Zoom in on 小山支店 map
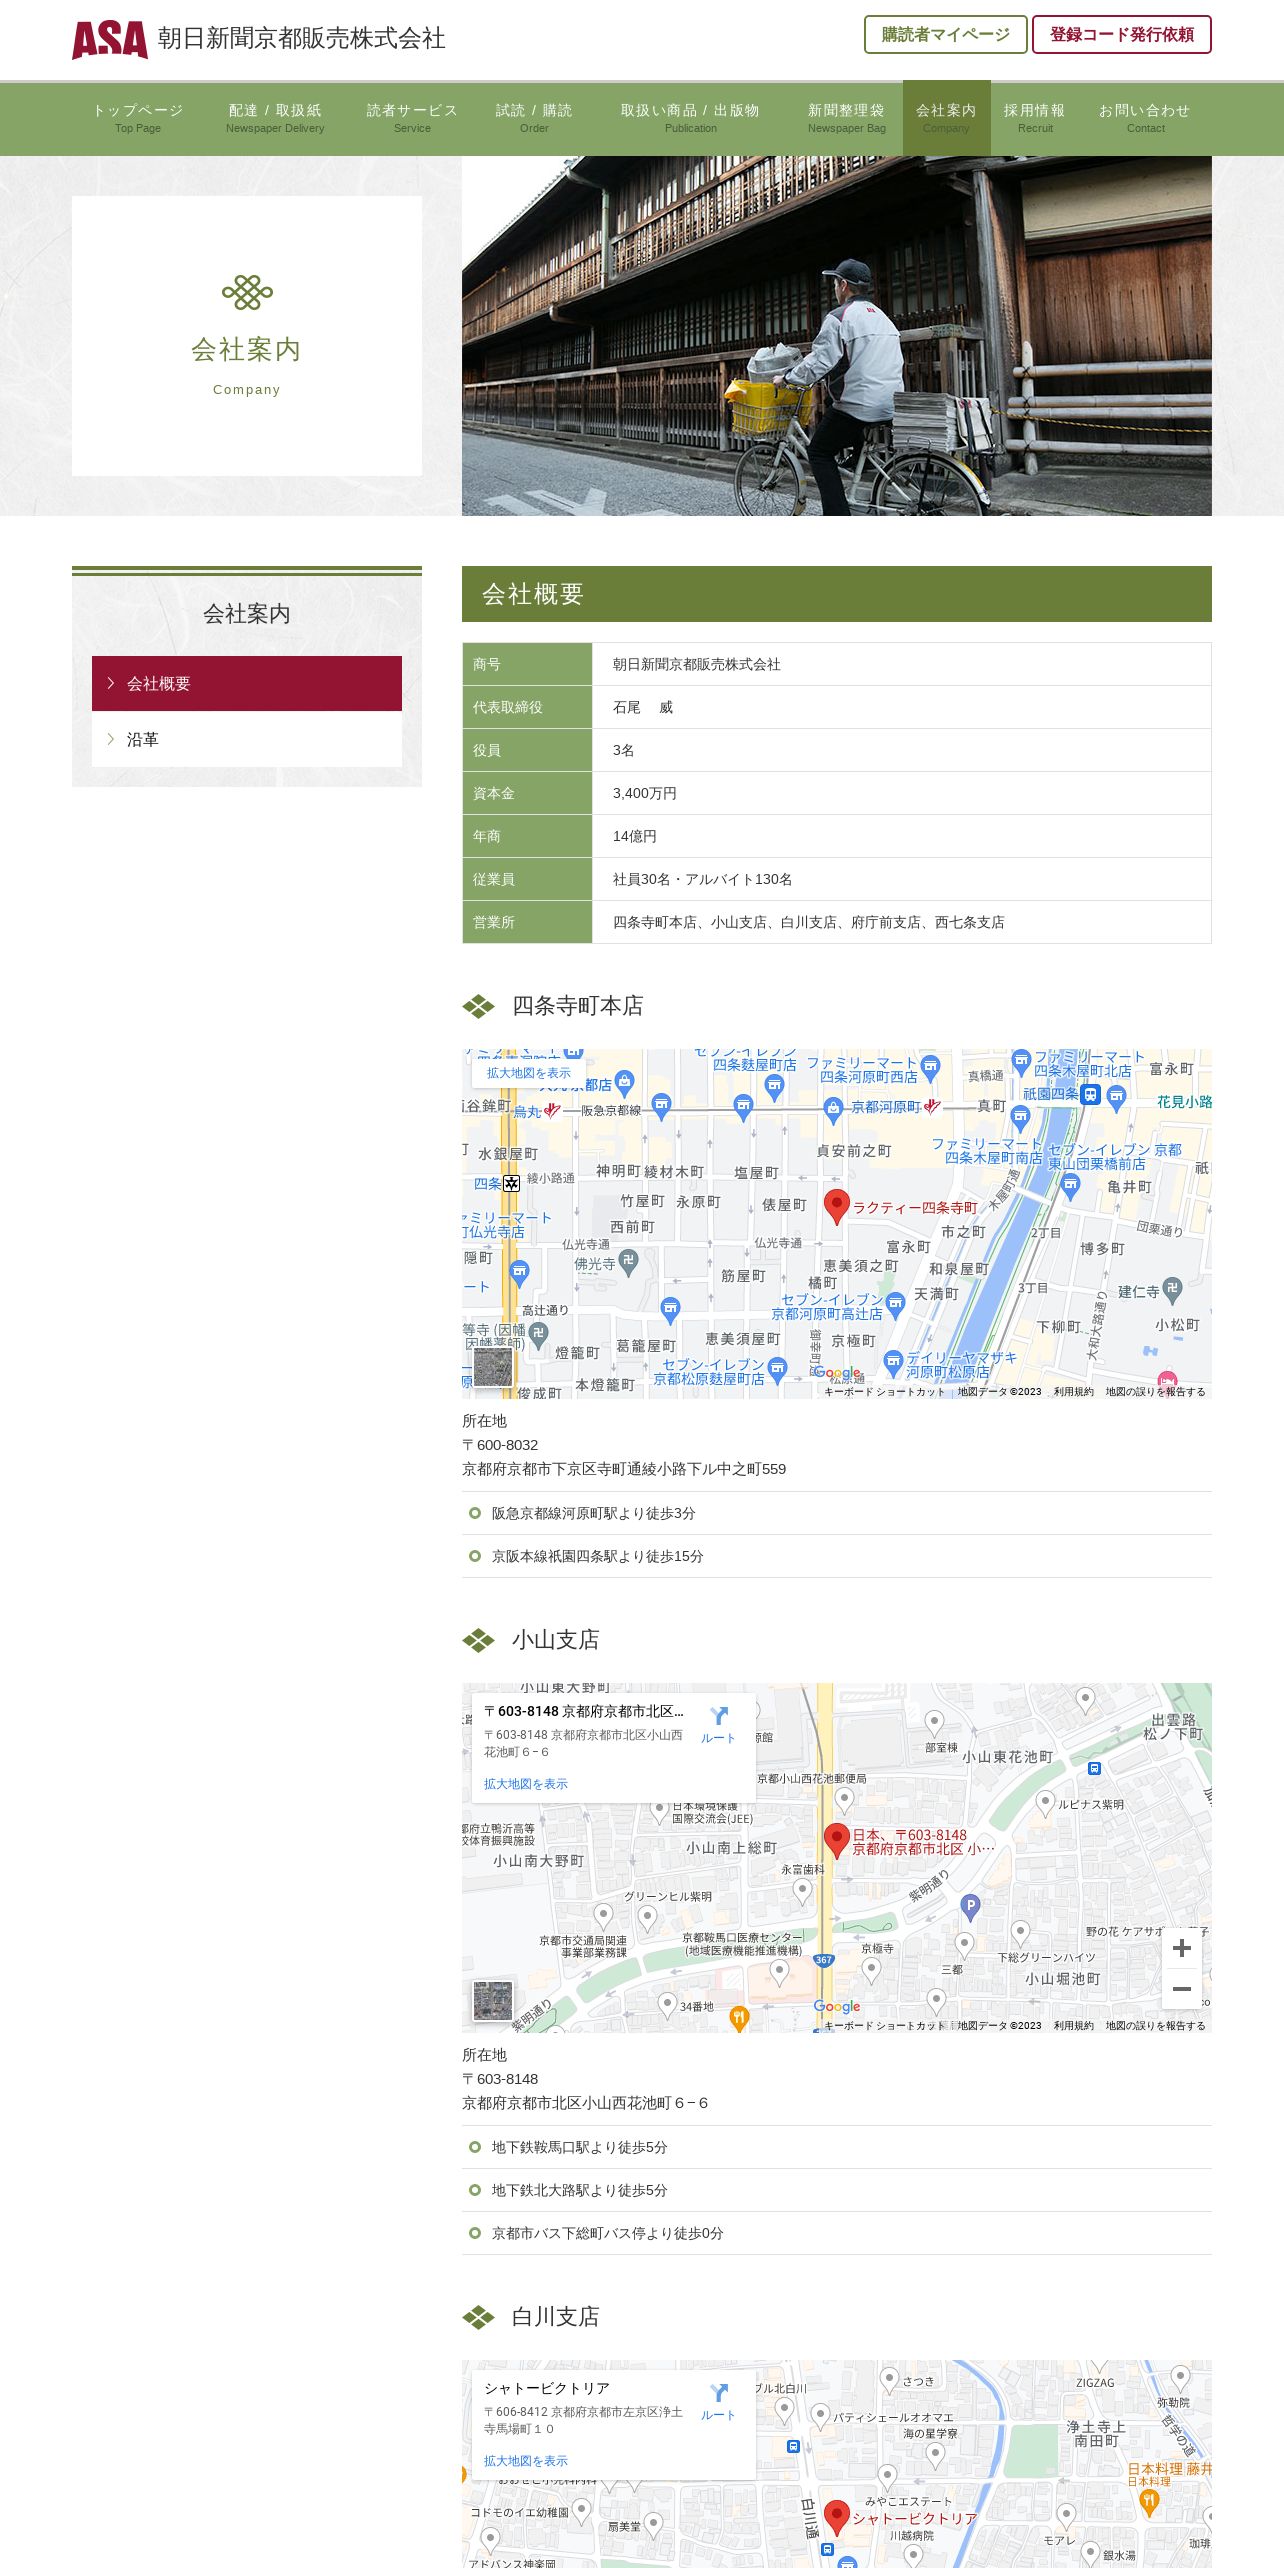Viewport: 1284px width, 2568px height. pos(1181,1948)
